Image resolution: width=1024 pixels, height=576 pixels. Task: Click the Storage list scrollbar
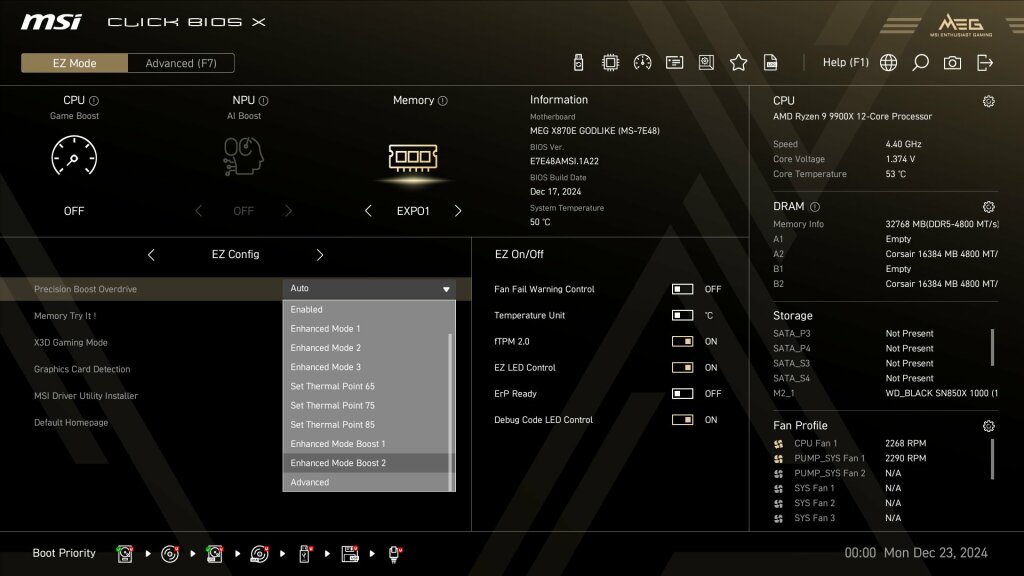click(x=993, y=347)
